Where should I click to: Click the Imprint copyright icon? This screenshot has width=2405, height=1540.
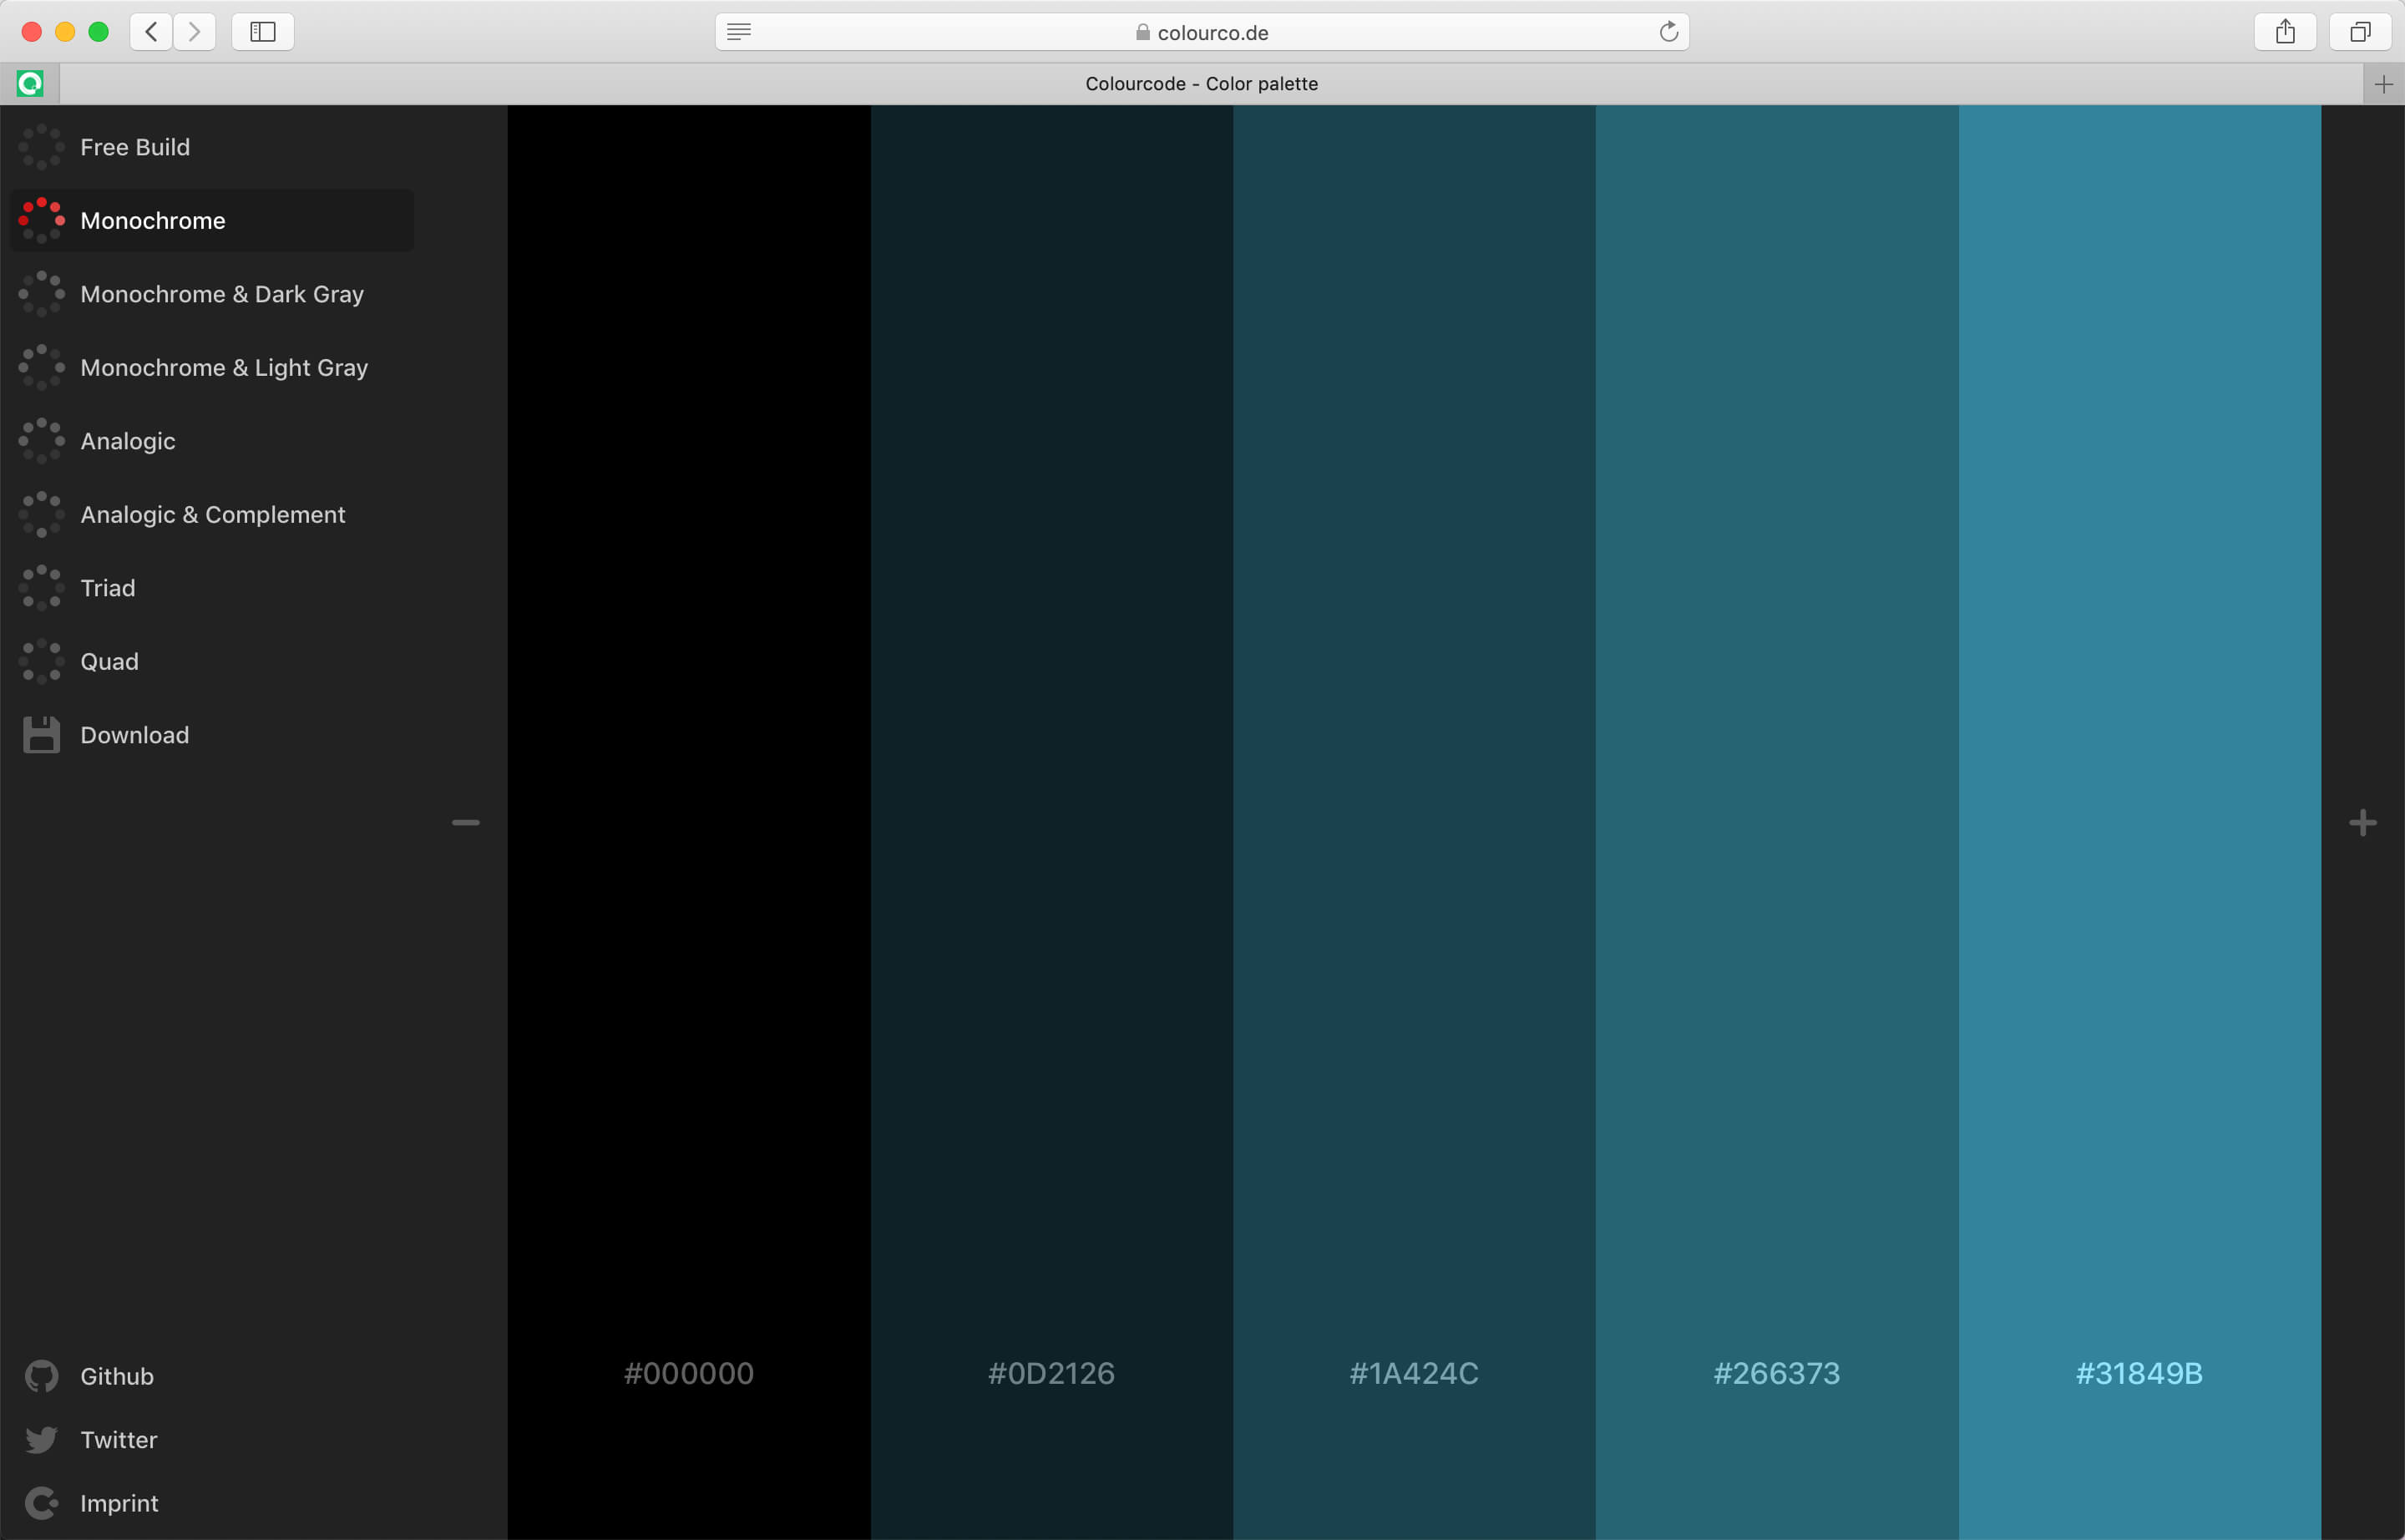click(x=42, y=1503)
